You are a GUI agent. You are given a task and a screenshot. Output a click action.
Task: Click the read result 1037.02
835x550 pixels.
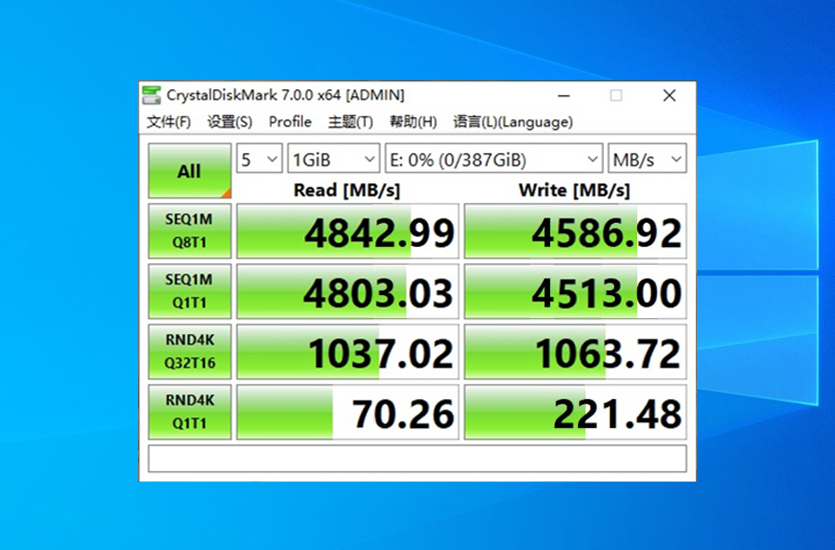point(347,351)
